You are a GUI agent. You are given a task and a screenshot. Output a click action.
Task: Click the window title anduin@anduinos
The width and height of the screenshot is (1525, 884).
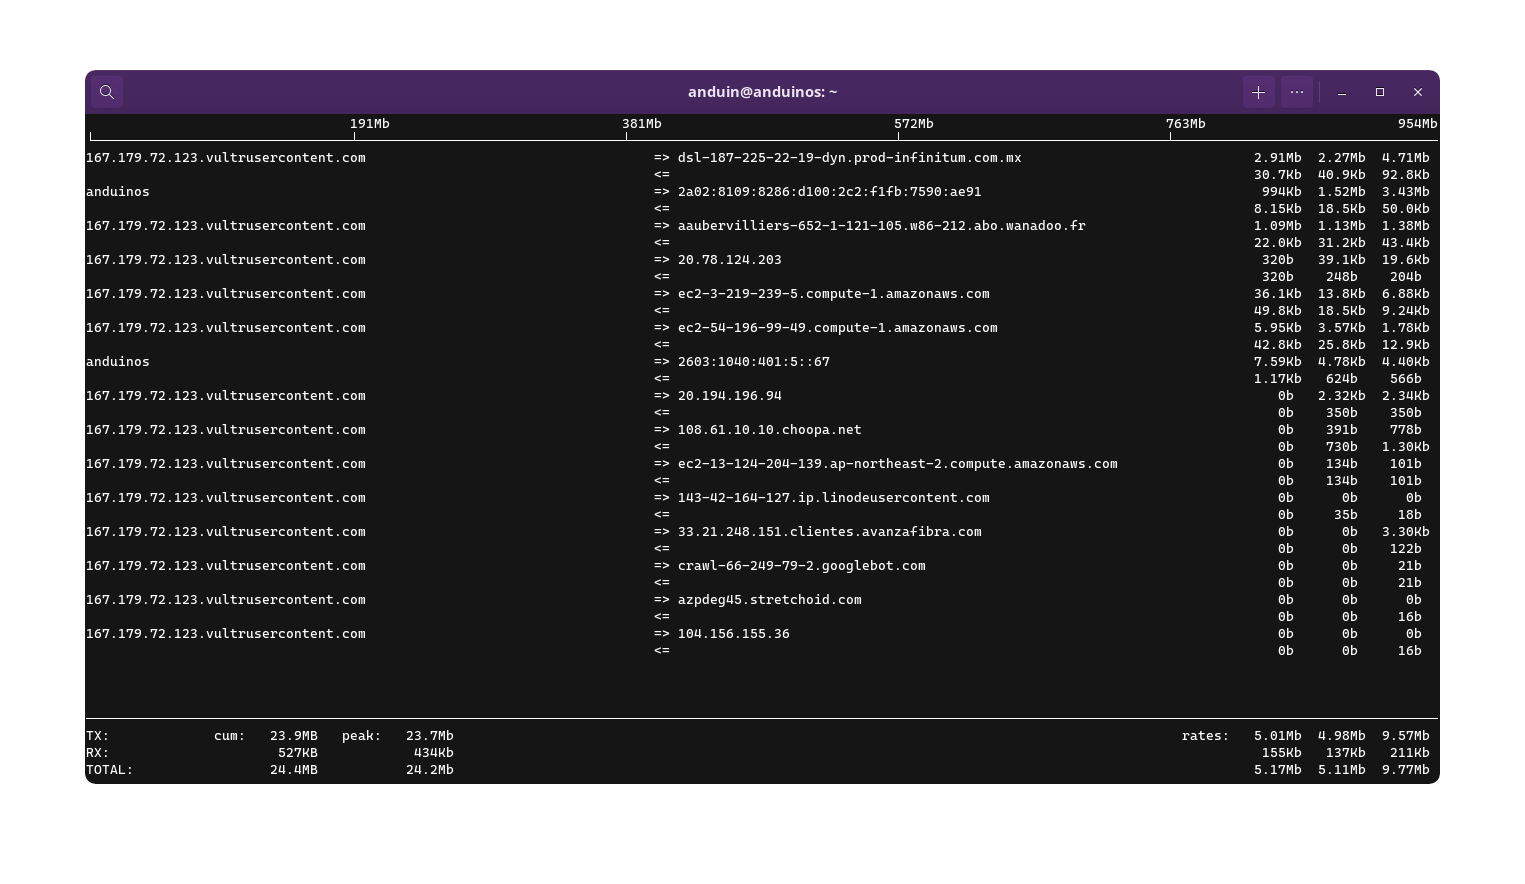pyautogui.click(x=762, y=92)
